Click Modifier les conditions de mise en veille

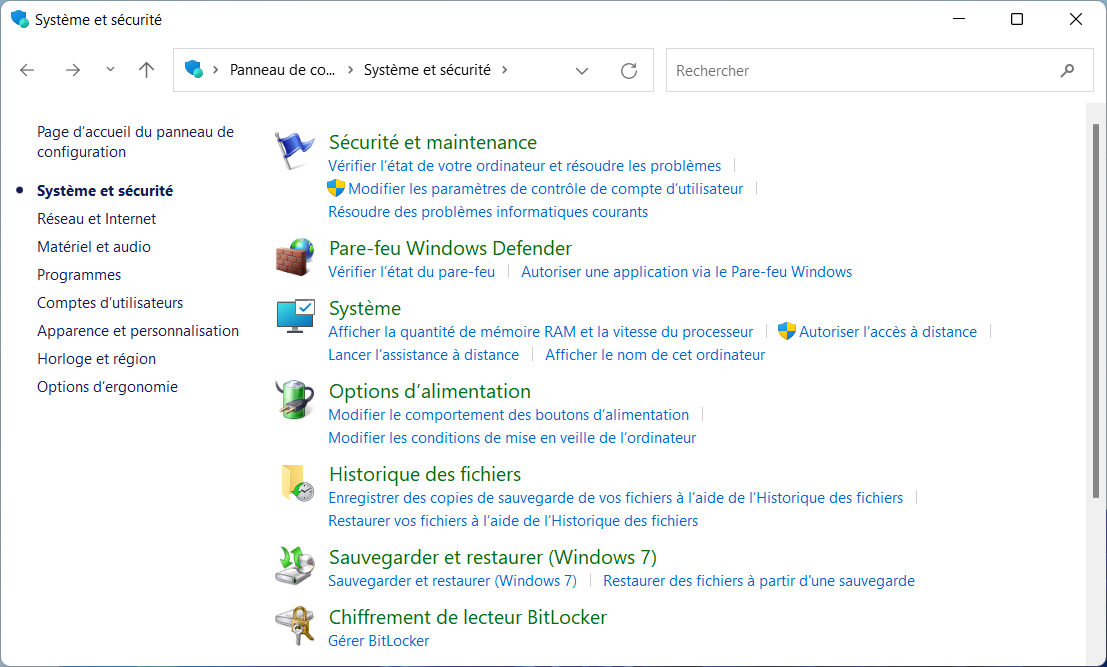coord(512,438)
